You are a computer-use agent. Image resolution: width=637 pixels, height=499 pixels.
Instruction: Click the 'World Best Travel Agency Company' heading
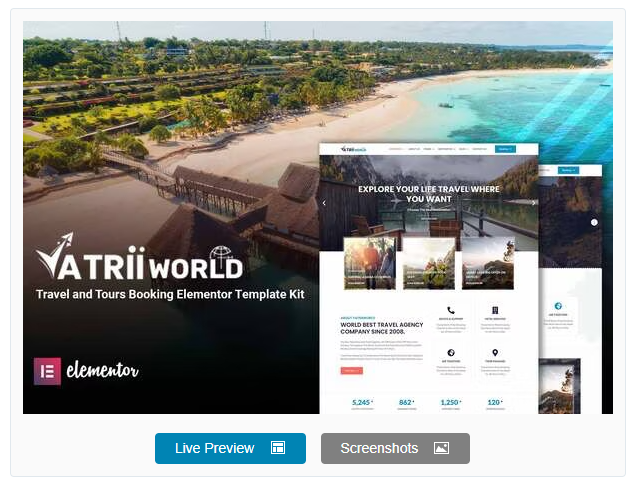coord(381,328)
